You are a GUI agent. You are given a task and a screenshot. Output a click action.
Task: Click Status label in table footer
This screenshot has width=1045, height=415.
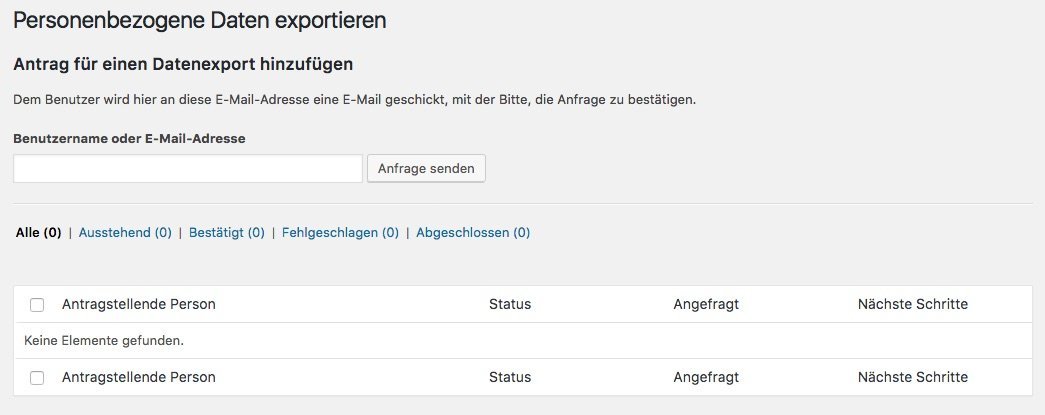[510, 377]
